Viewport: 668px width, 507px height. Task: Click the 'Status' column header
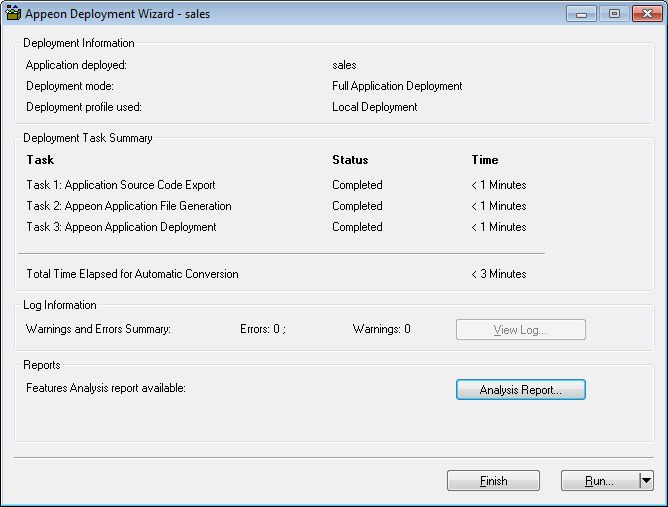[350, 160]
